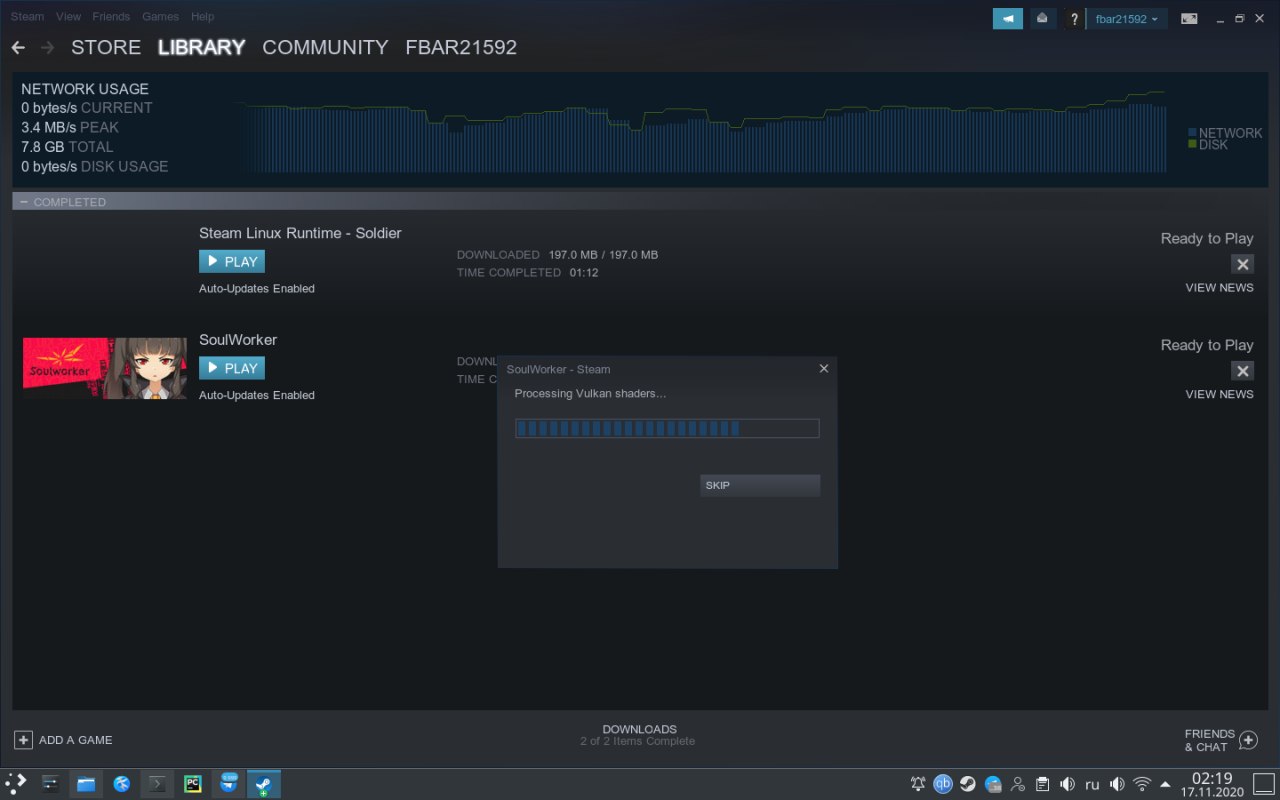
Task: Switch the ru keyboard layout indicator
Action: pos(1092,784)
